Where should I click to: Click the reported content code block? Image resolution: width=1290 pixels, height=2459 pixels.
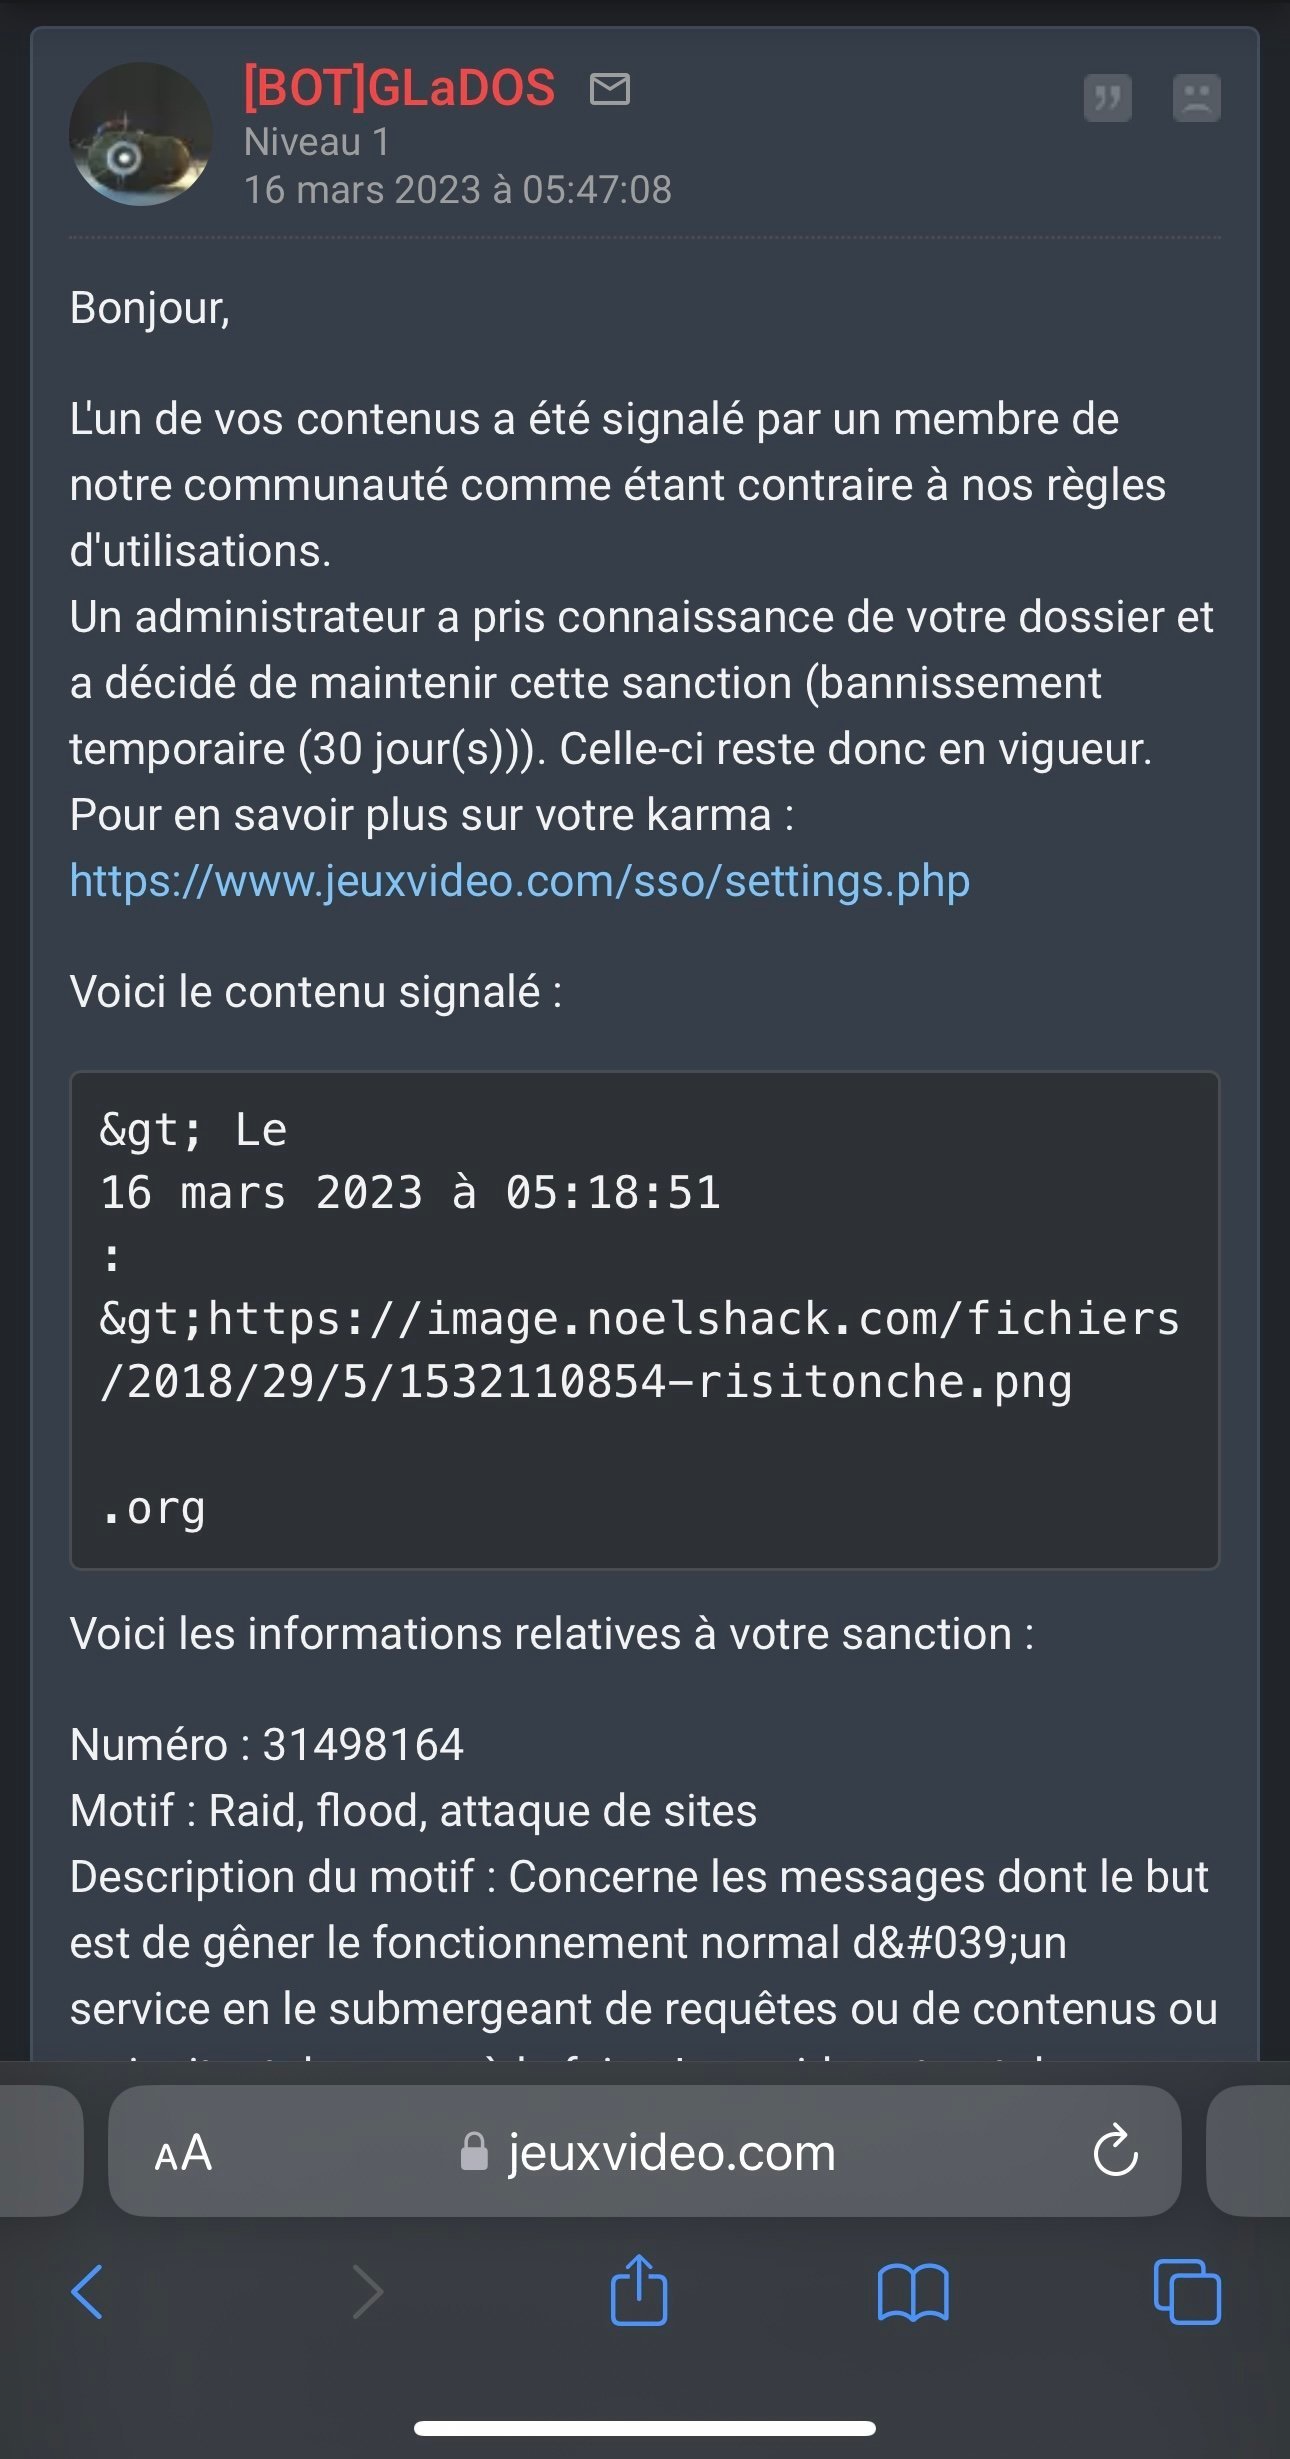click(645, 1320)
